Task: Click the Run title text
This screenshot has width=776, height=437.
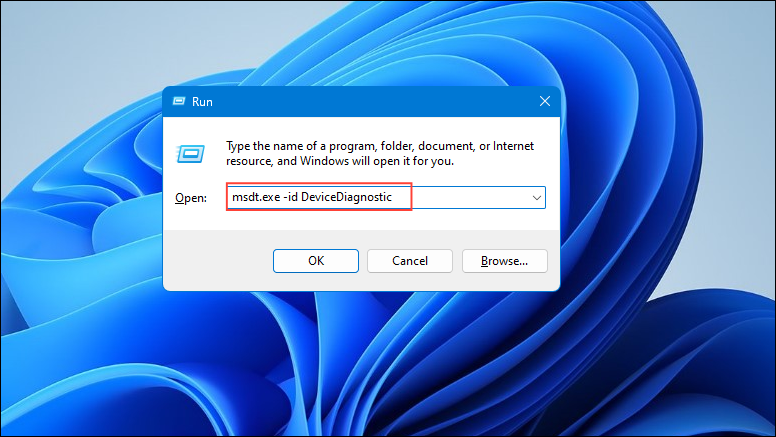Action: [202, 101]
